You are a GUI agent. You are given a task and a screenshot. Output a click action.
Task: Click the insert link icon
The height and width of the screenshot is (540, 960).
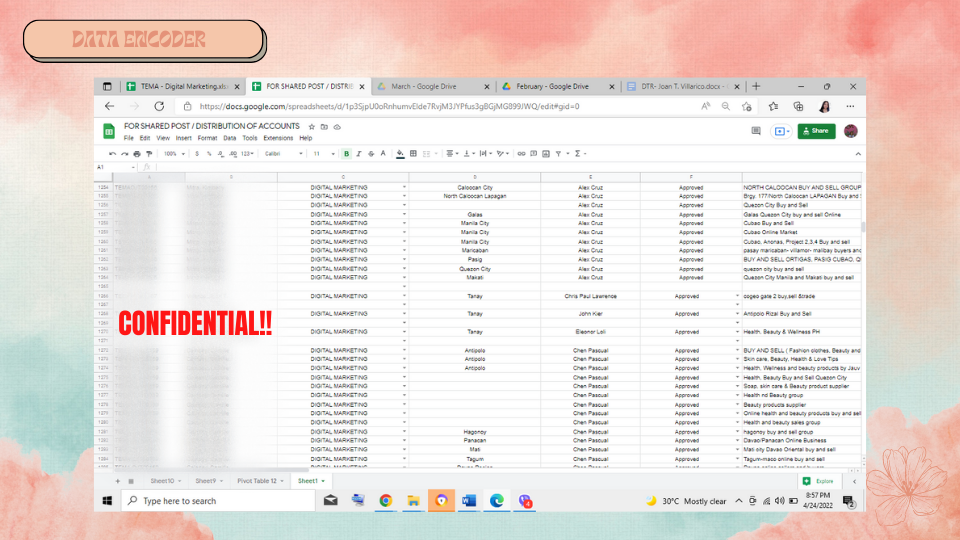click(521, 154)
